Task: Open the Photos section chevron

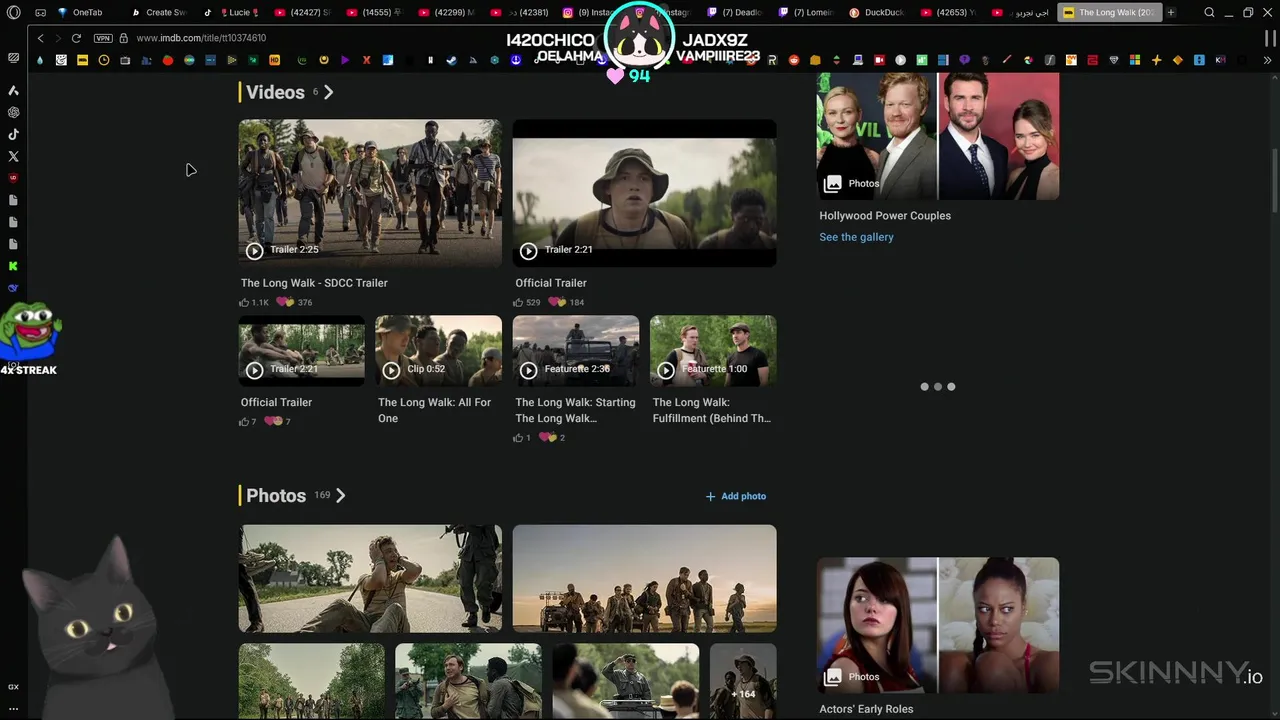Action: tap(340, 496)
